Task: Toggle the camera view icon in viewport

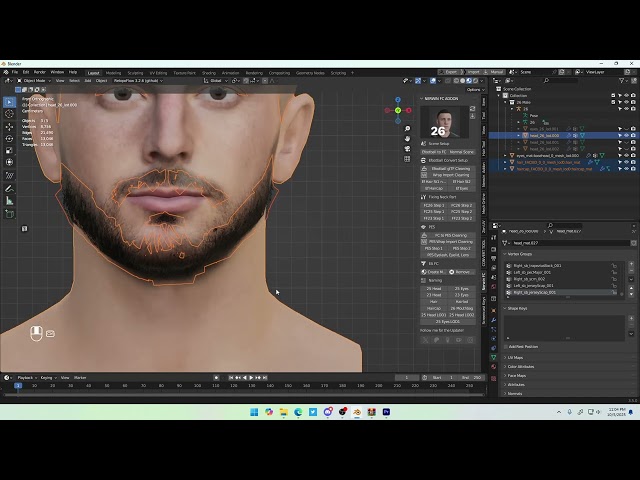Action: tap(407, 149)
